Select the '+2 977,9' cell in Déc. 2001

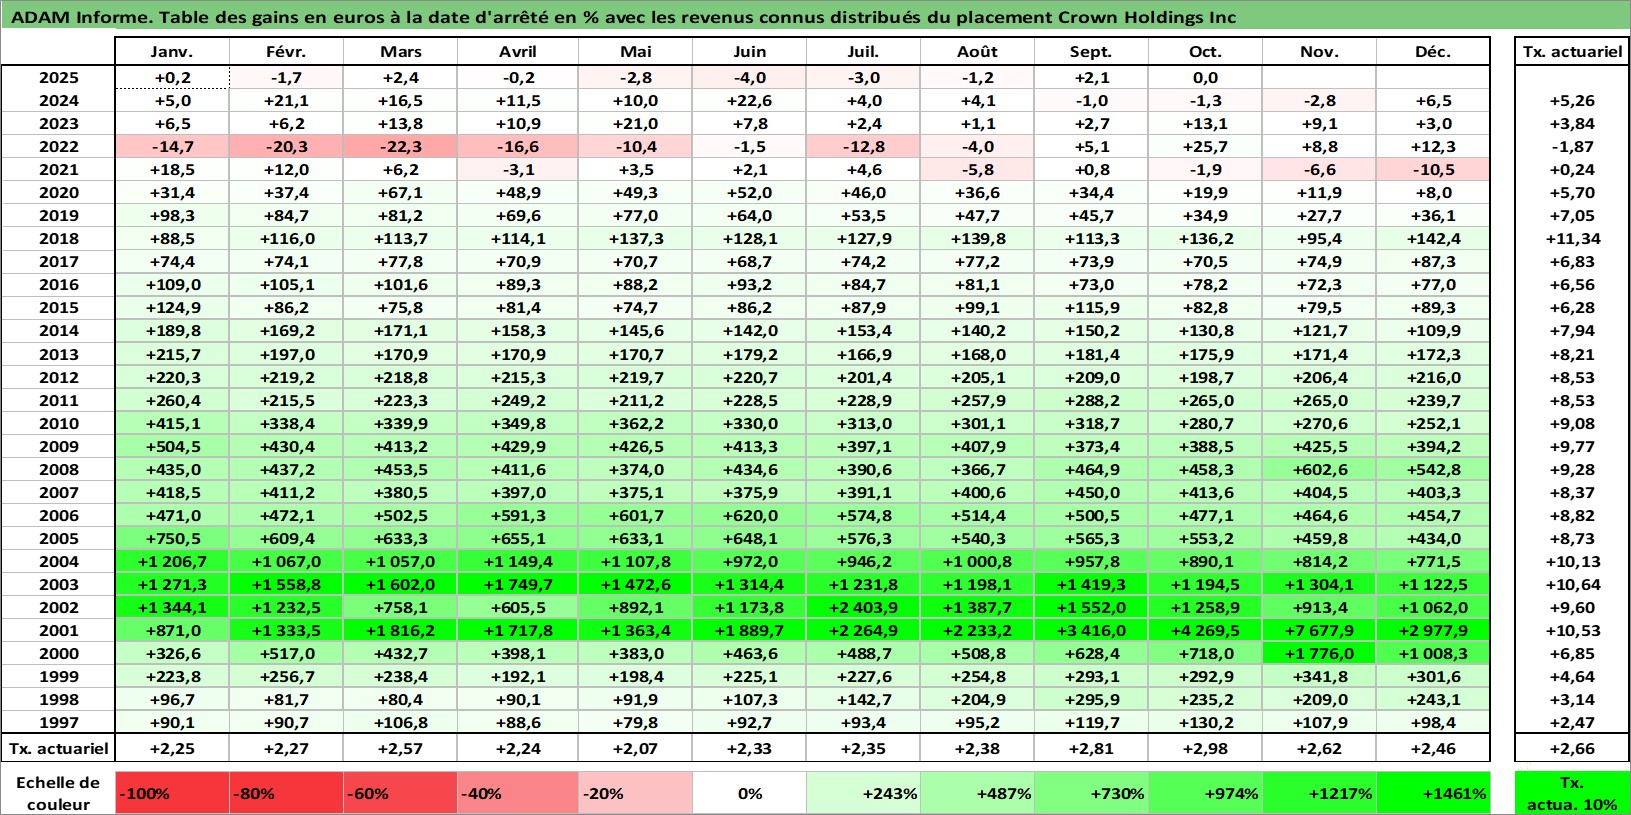pos(1433,631)
